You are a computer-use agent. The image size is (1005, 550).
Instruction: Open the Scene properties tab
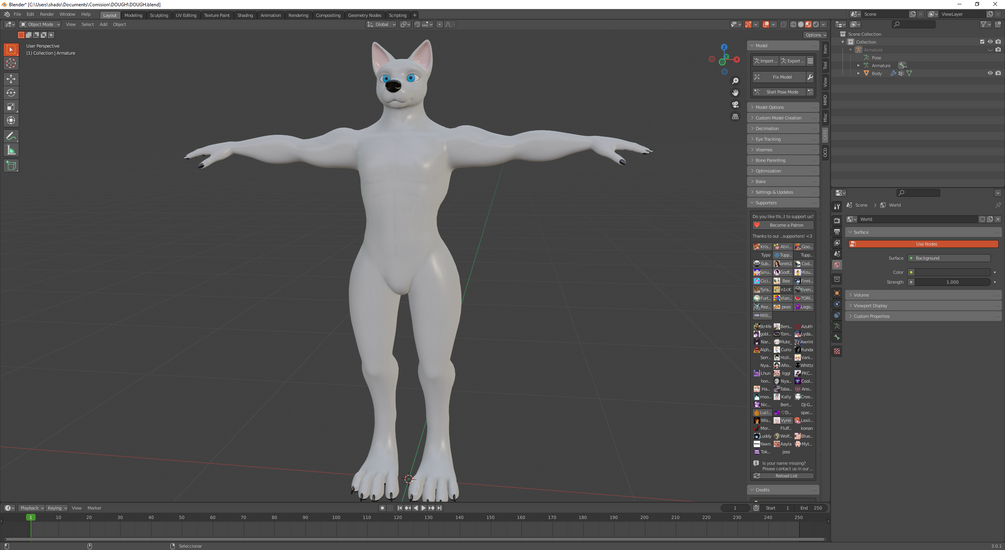pos(836,254)
